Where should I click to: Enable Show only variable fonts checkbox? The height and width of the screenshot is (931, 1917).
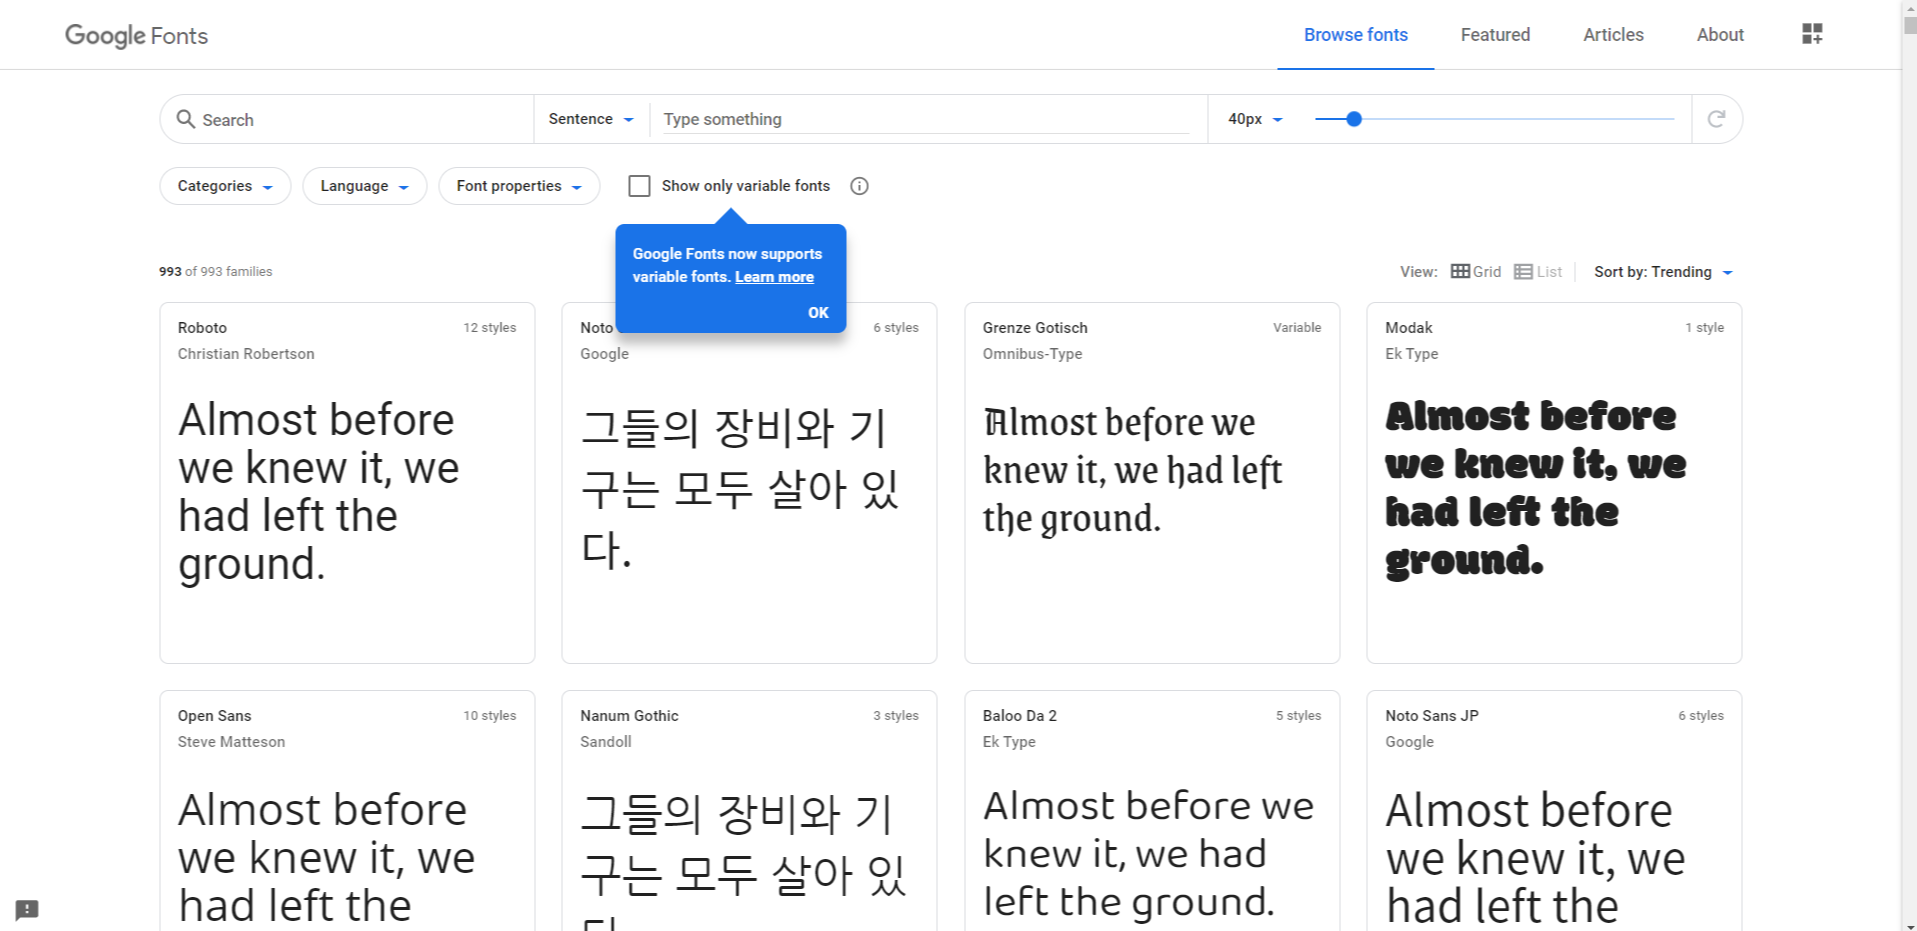(x=639, y=186)
